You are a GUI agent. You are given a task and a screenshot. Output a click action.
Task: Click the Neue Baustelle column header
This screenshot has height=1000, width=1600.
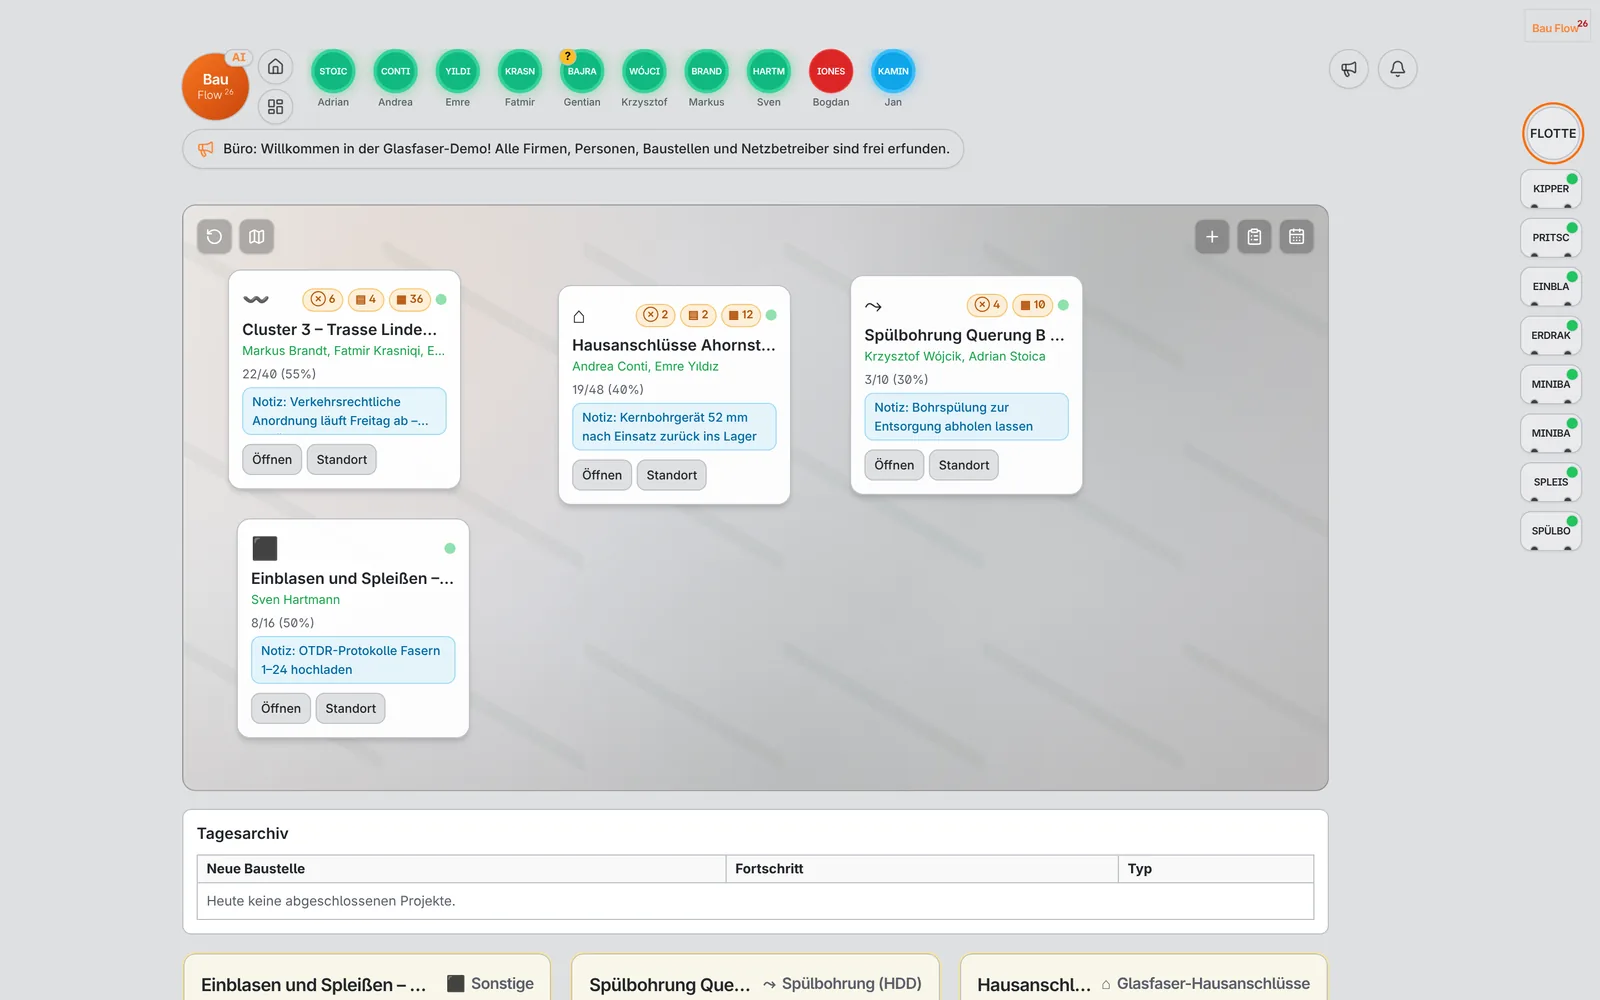[462, 869]
